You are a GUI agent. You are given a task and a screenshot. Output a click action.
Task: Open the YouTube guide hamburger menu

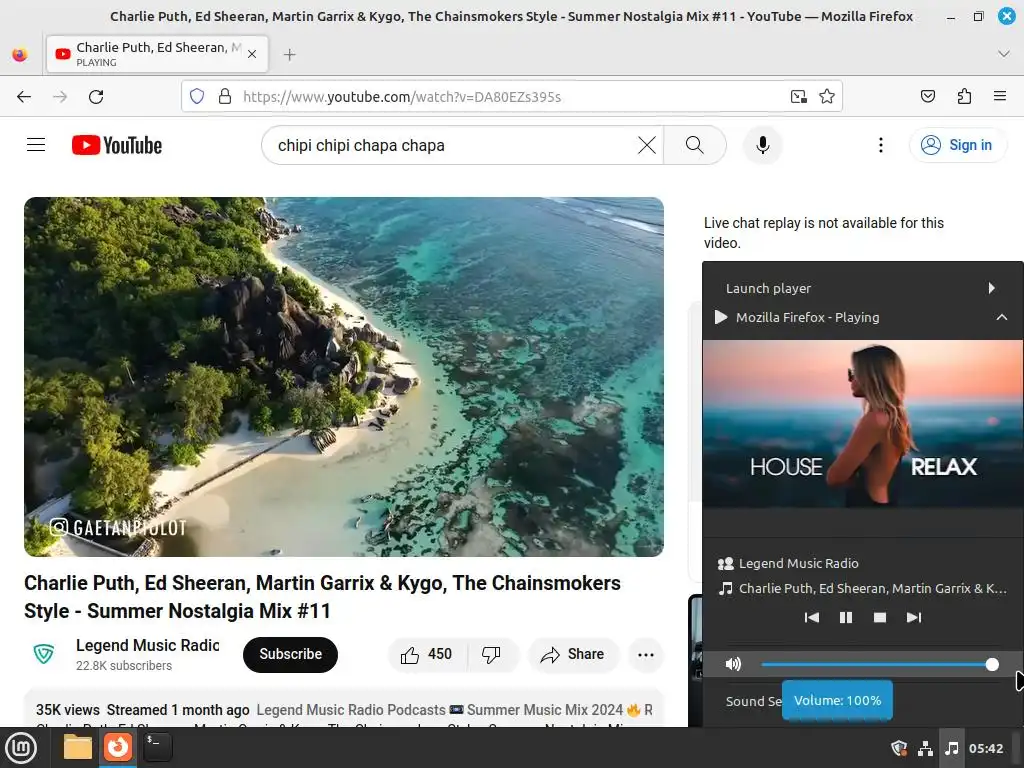(x=36, y=145)
